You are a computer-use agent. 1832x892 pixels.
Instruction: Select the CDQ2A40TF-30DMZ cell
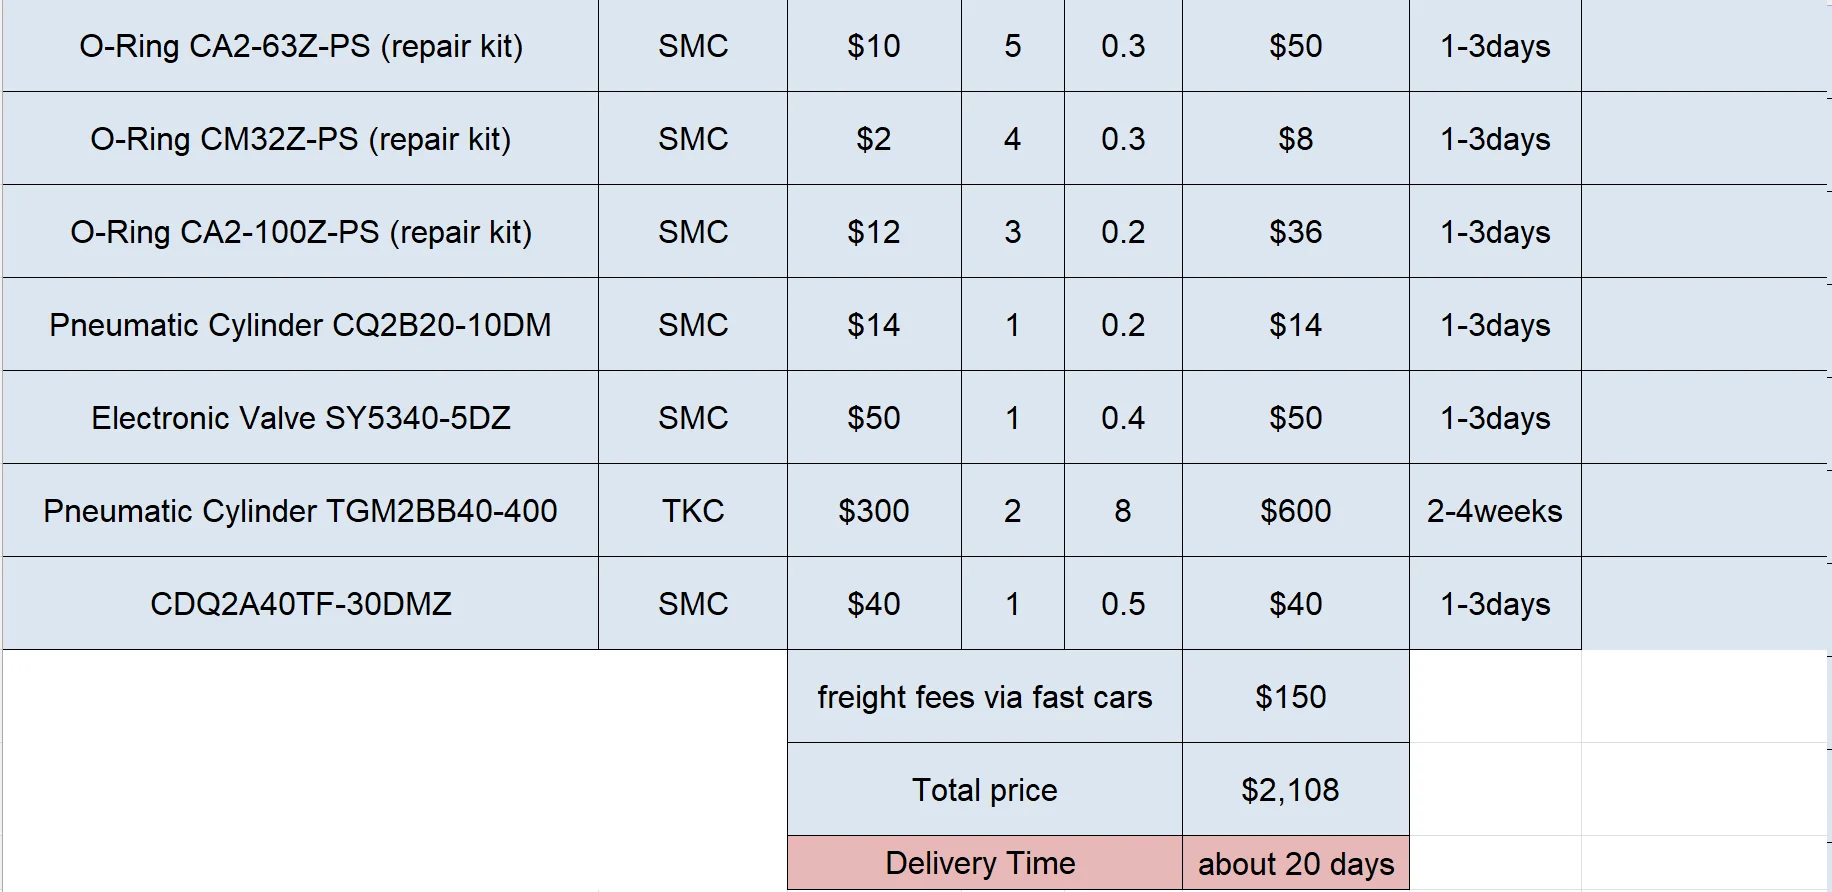coord(300,604)
